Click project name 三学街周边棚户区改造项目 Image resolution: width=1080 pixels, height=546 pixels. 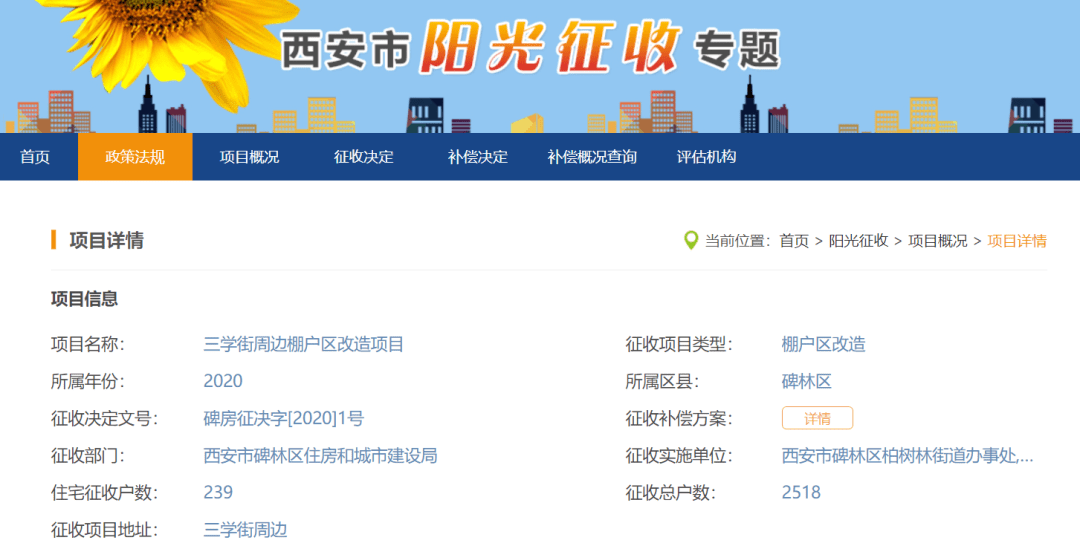304,344
